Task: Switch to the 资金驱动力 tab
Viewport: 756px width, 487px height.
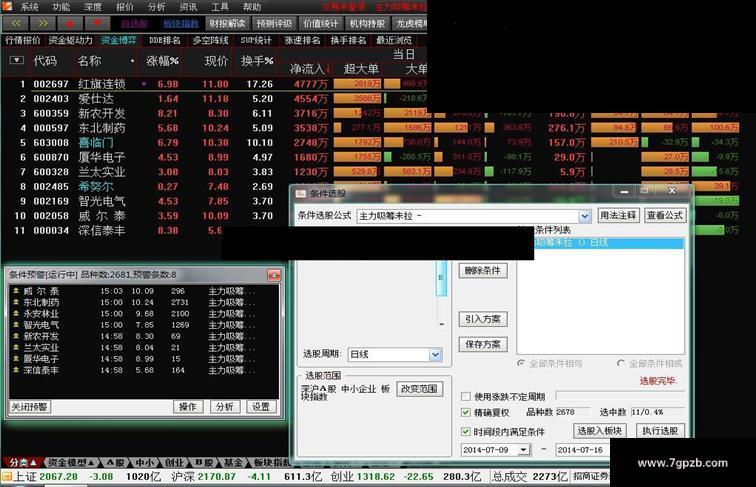Action: click(71, 41)
